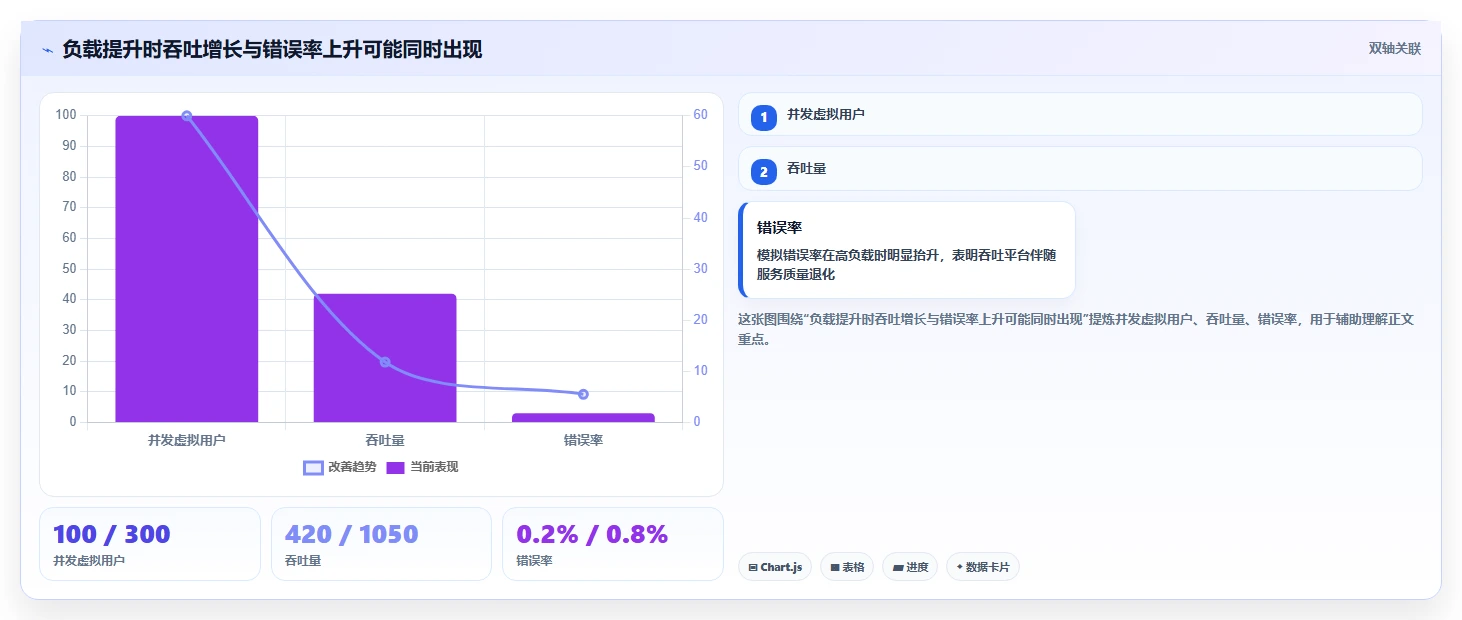Image resolution: width=1462 pixels, height=620 pixels.
Task: Click the 数据卡片 tag
Action: pyautogui.click(x=983, y=567)
